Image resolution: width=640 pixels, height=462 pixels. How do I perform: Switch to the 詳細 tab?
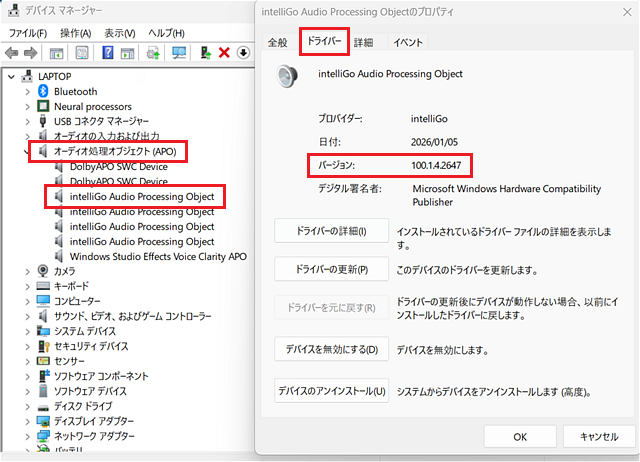pos(363,42)
